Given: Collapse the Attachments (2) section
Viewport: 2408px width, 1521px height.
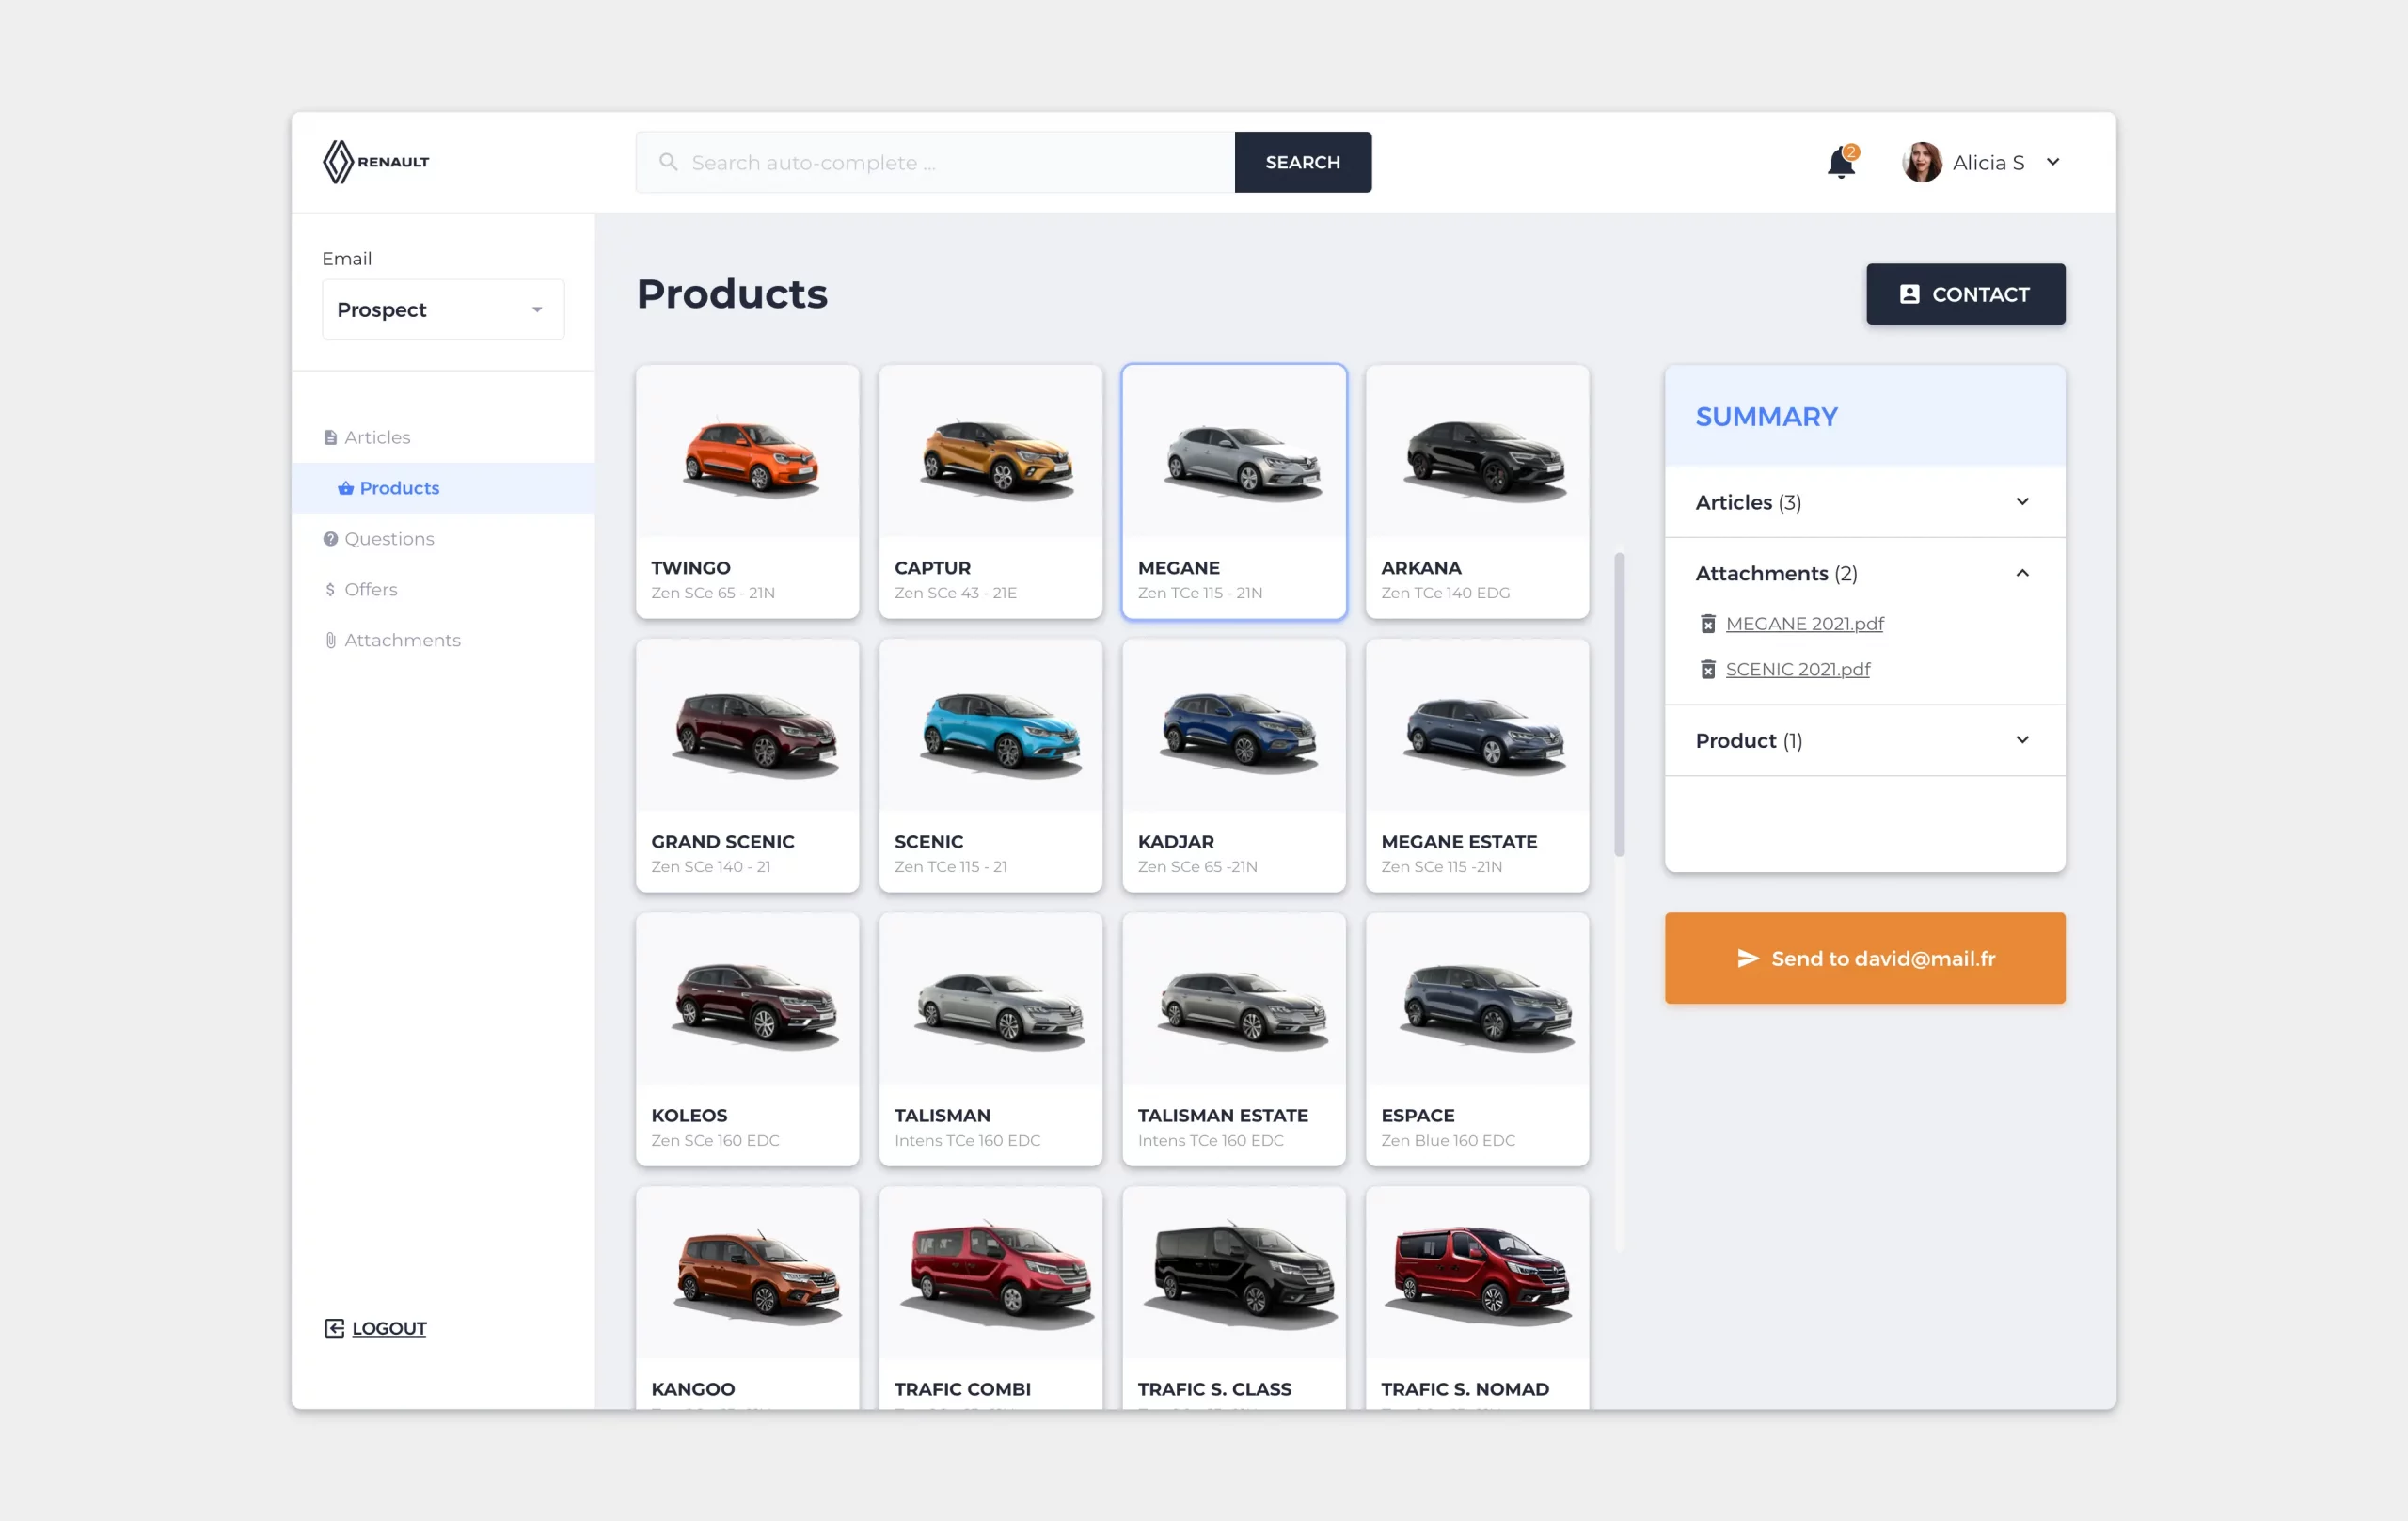Looking at the screenshot, I should (x=2021, y=573).
